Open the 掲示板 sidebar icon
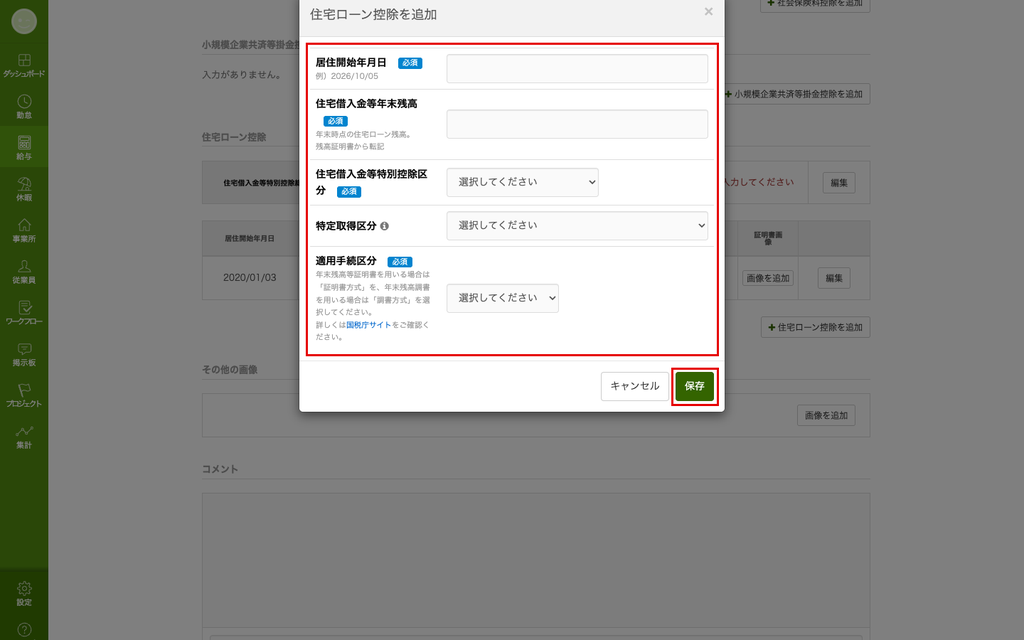 [x=24, y=353]
